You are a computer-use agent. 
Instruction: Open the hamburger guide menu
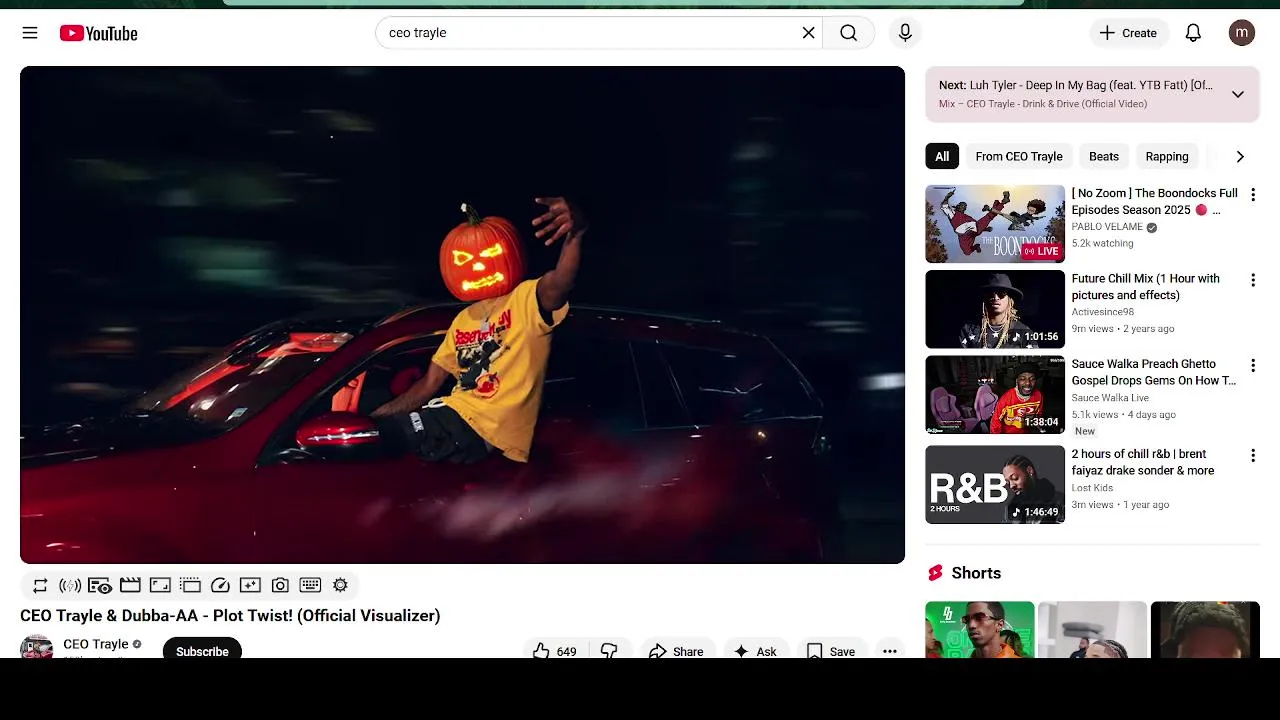pos(30,33)
